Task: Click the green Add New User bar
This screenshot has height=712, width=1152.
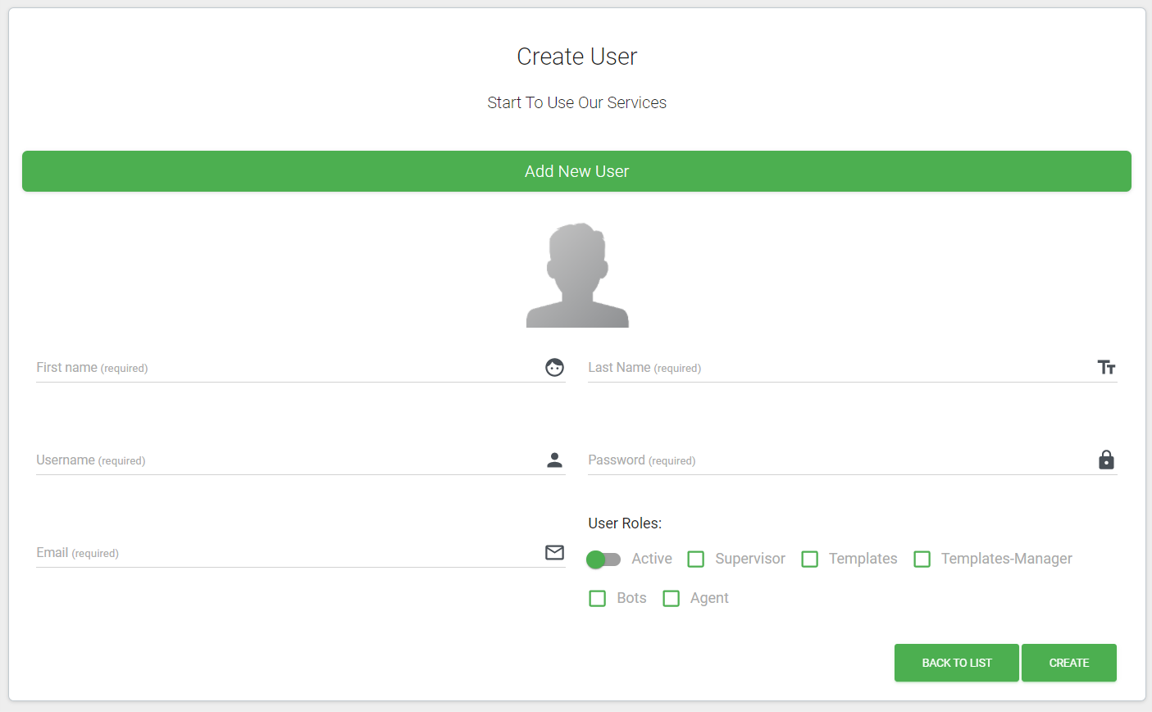Action: point(576,171)
